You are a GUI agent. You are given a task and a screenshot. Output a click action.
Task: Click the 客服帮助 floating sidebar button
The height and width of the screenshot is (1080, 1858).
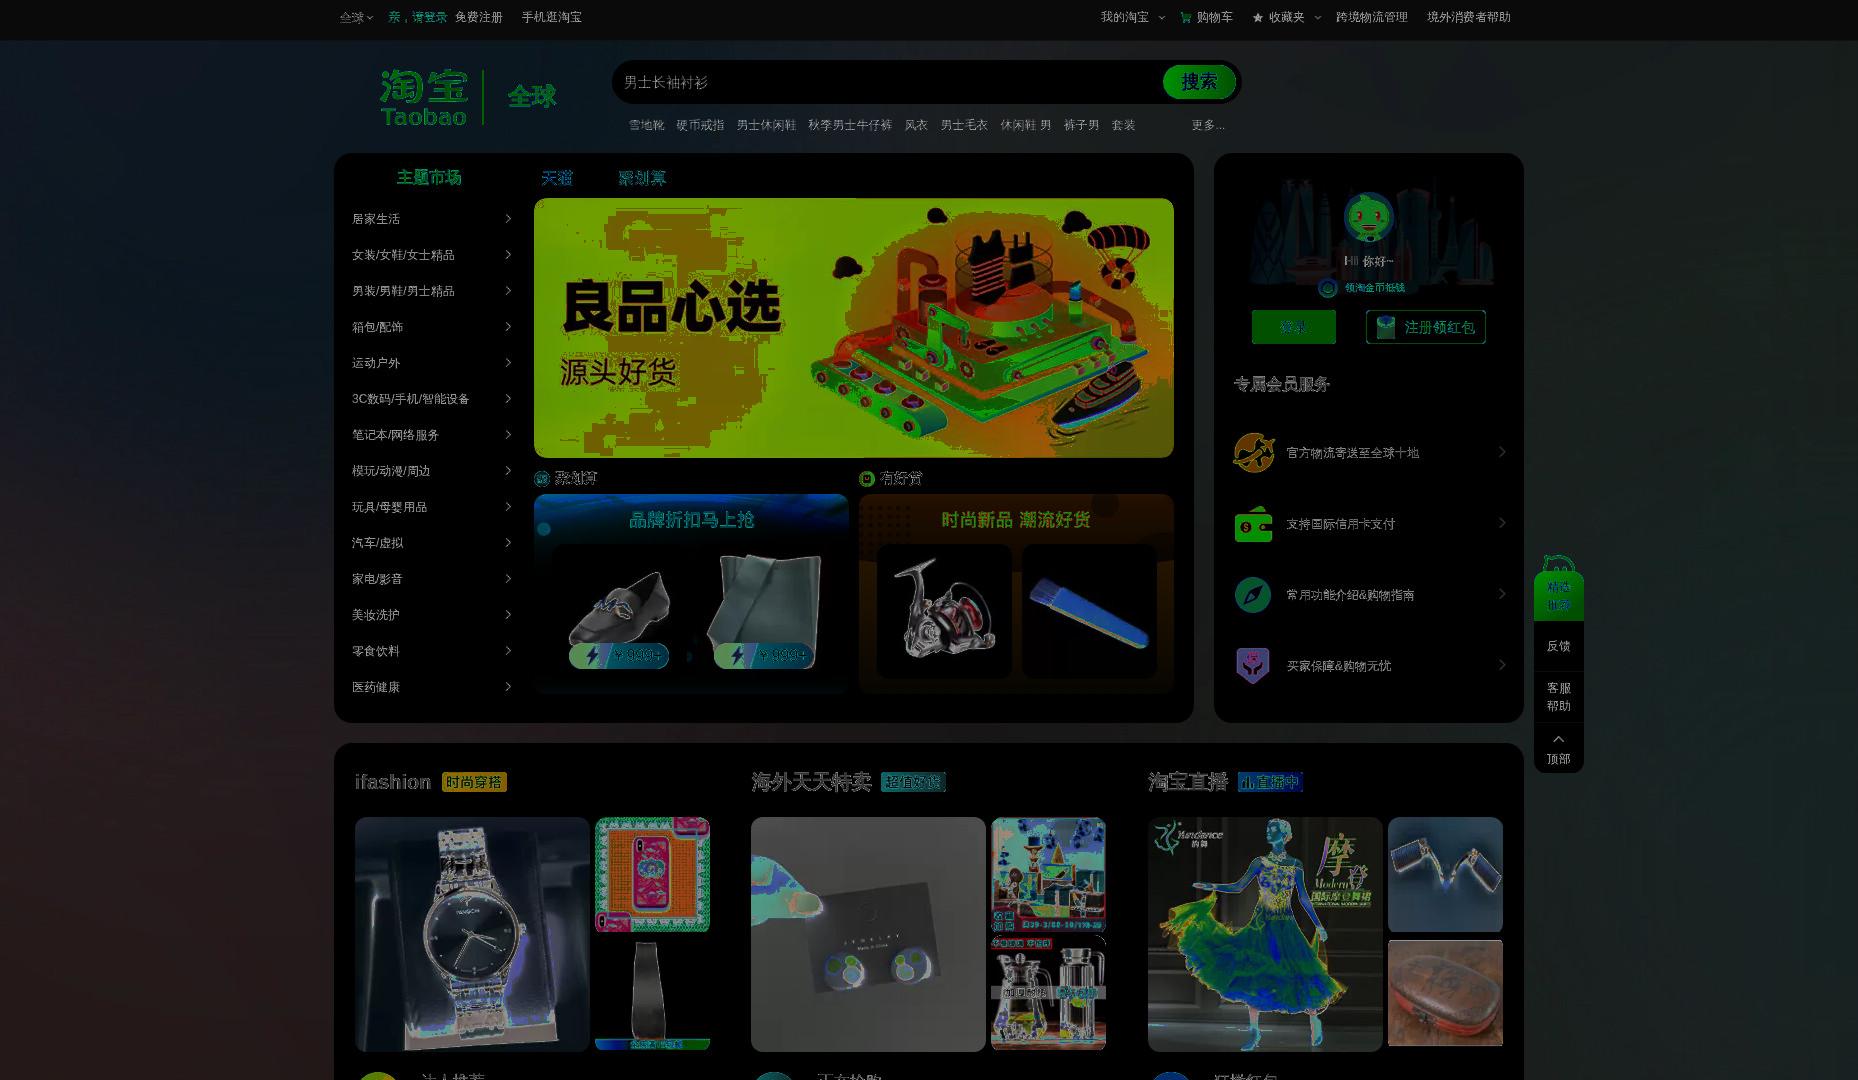1559,697
